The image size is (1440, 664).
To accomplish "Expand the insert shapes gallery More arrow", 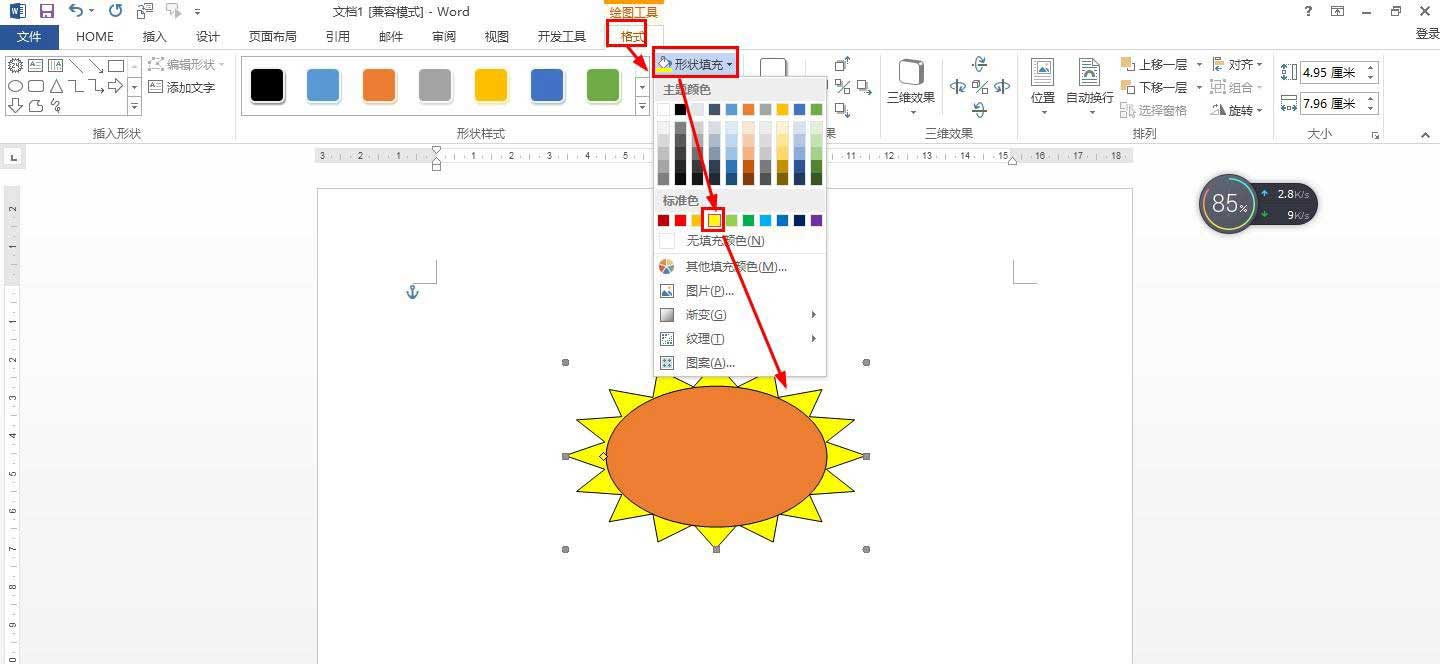I will (x=134, y=106).
